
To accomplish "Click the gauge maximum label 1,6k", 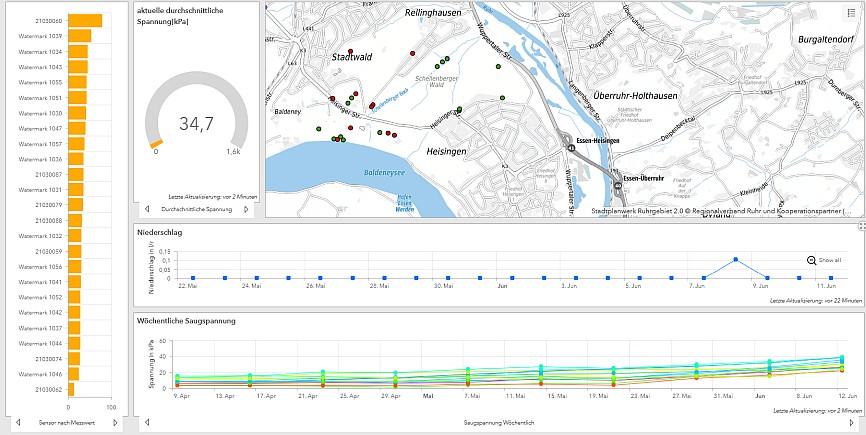I will 234,151.
